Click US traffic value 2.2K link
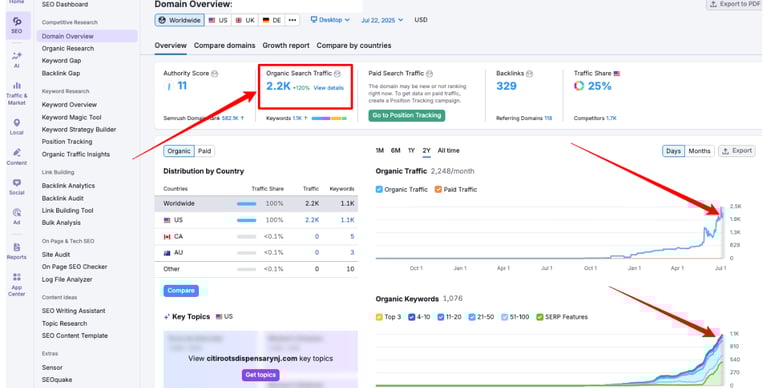Viewport: 768px width, 388px height. [312, 220]
